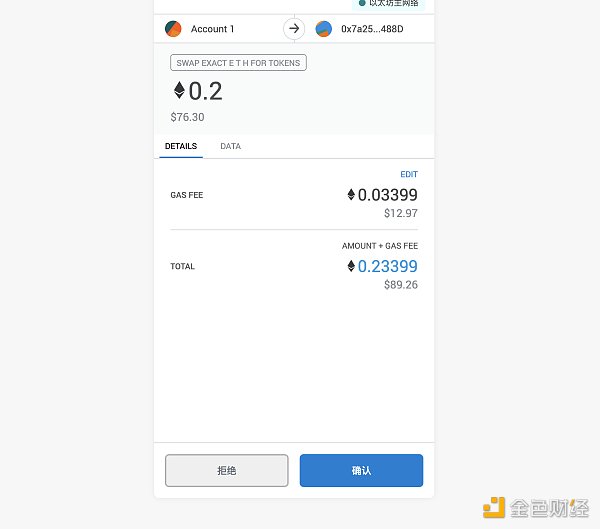Click the SWAP EXACT ETH FOR TOKENS label
Screen dimensions: 600x529
pos(238,63)
